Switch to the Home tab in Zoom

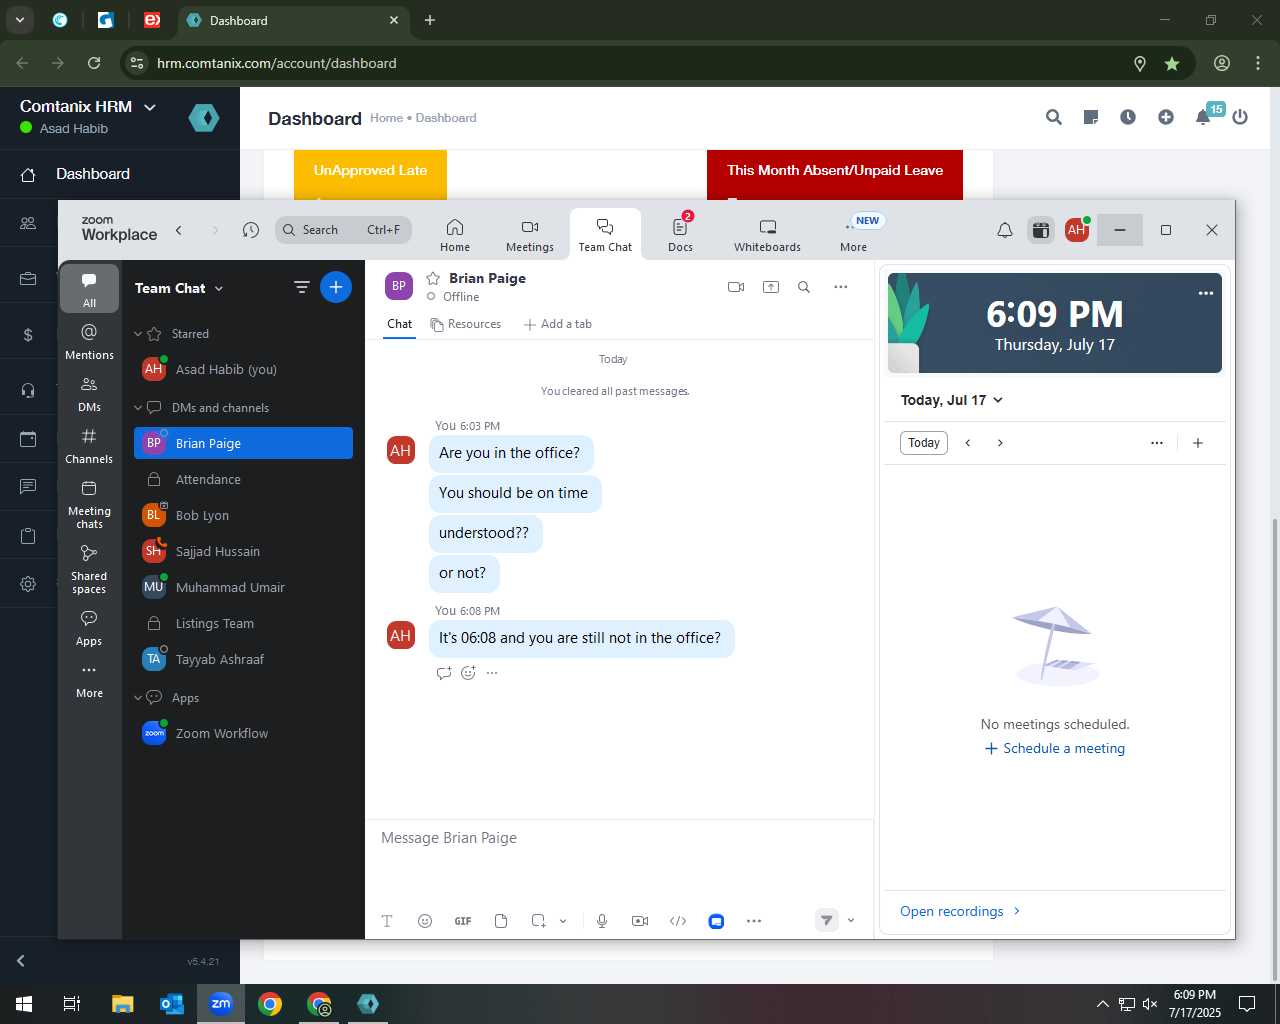pos(455,235)
